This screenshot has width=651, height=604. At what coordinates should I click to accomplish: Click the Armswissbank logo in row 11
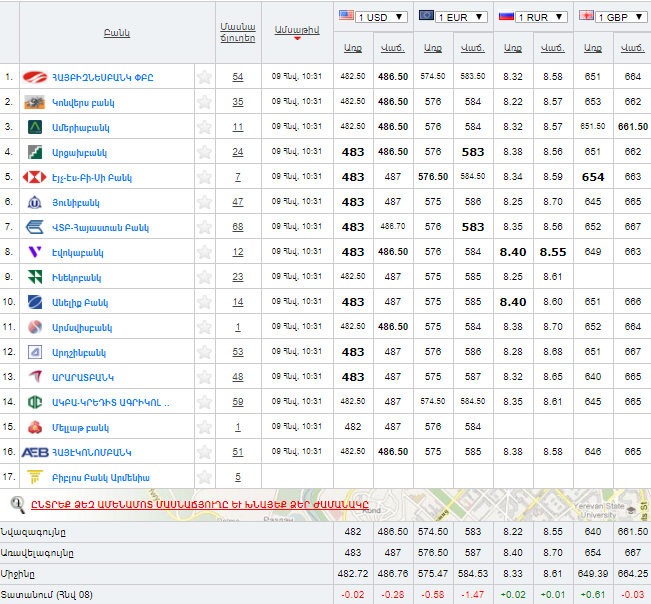click(35, 327)
